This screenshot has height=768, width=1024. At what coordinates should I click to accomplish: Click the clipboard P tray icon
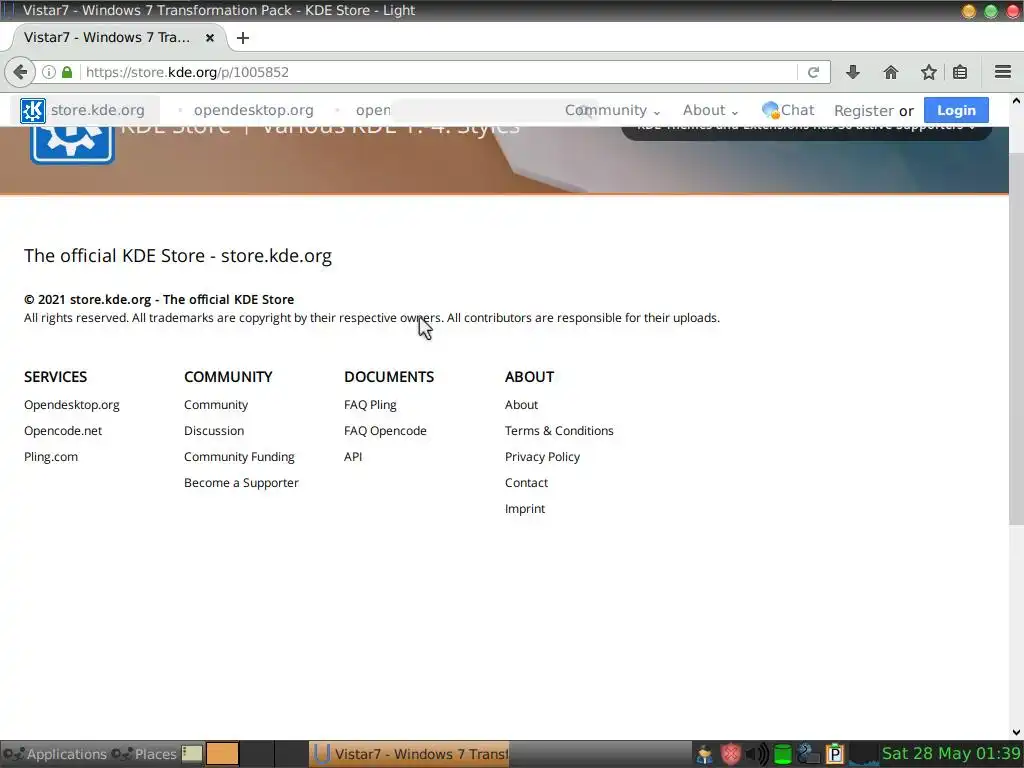[835, 754]
